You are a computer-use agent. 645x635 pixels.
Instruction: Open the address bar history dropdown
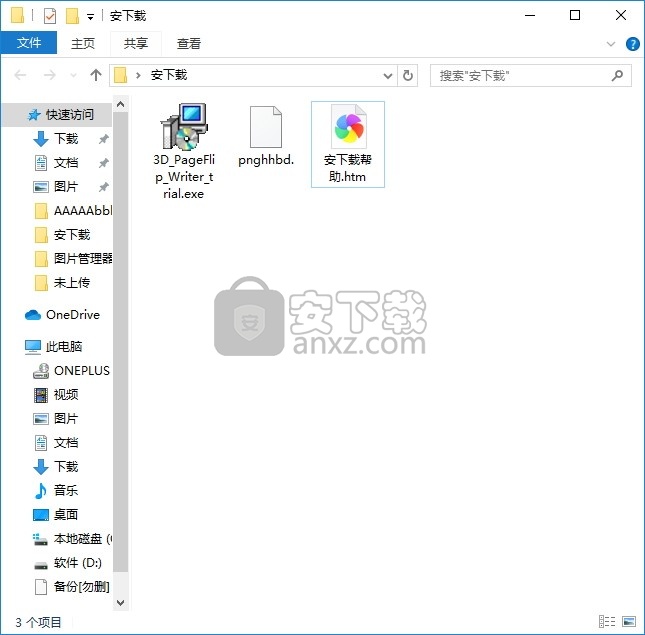[387, 76]
